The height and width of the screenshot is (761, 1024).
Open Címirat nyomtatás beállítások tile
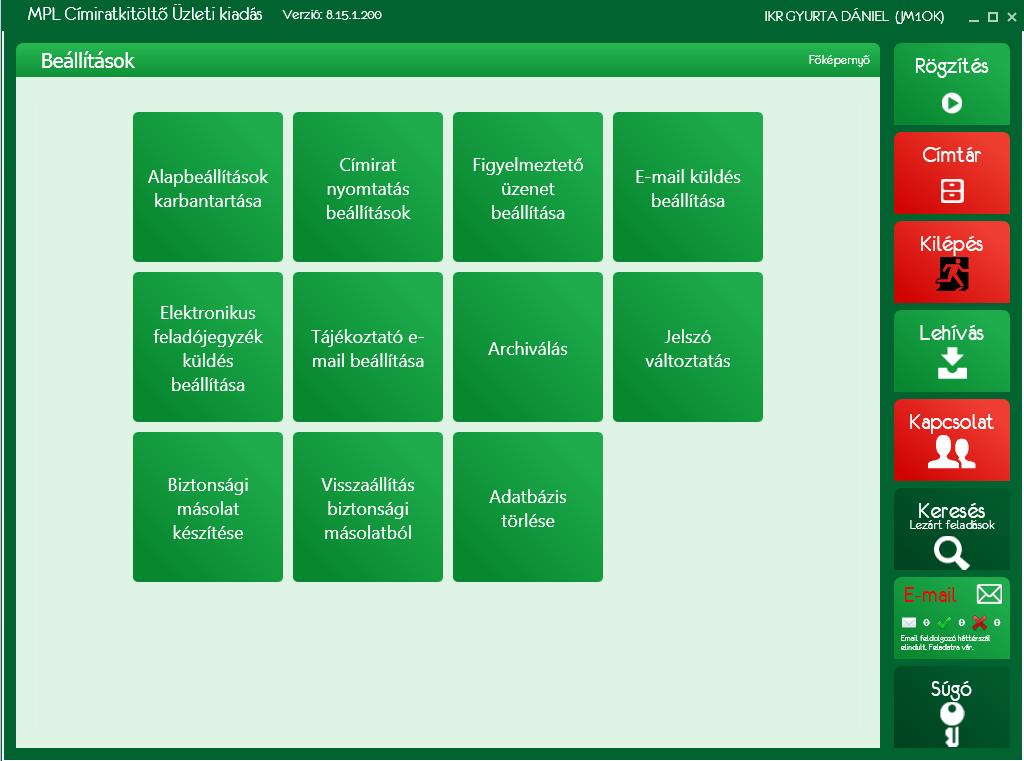368,187
